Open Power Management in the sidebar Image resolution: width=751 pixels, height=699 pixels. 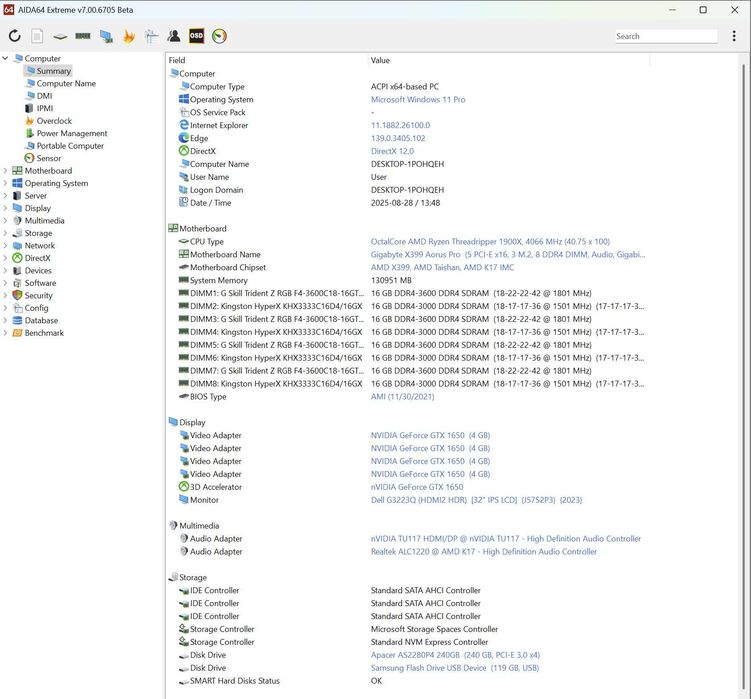pos(66,133)
